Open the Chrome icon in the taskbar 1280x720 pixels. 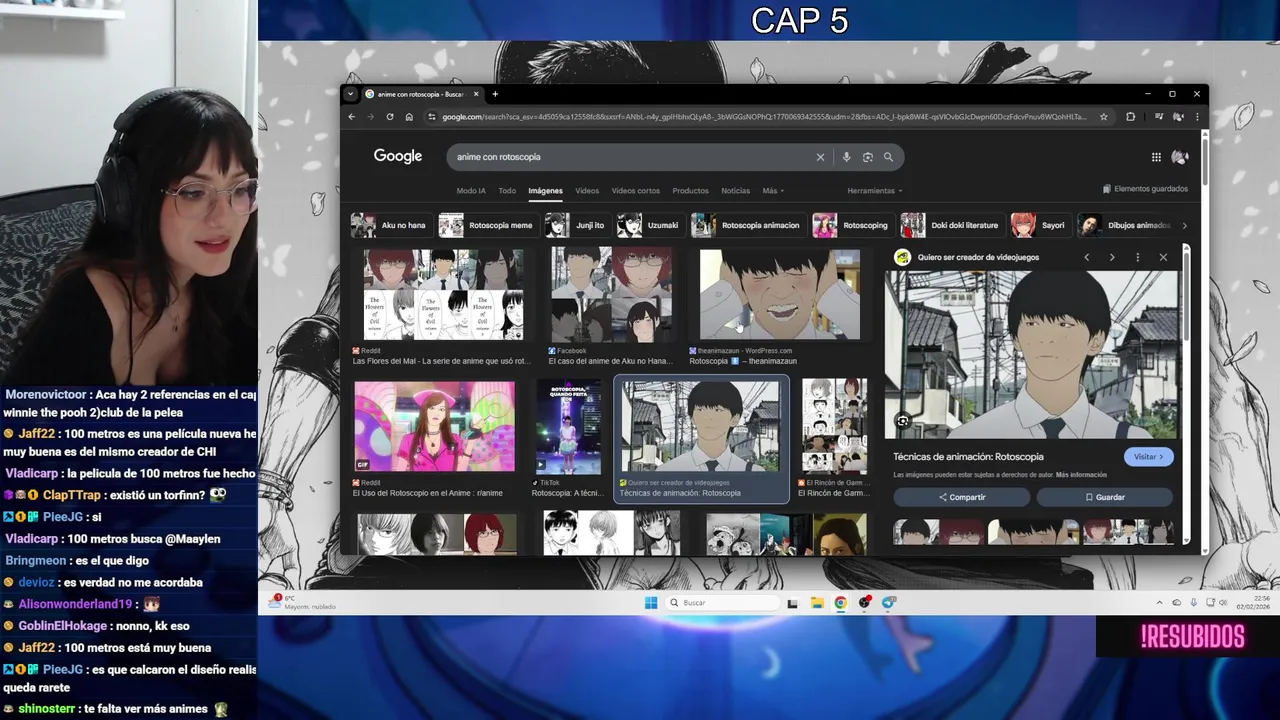pos(840,603)
